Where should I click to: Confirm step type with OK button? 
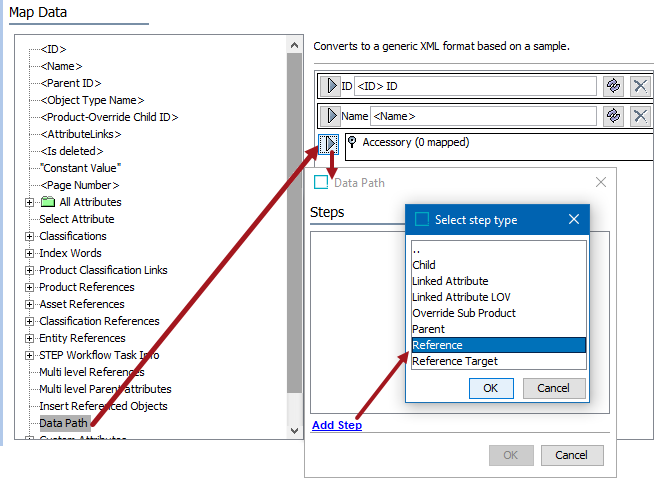[x=491, y=389]
